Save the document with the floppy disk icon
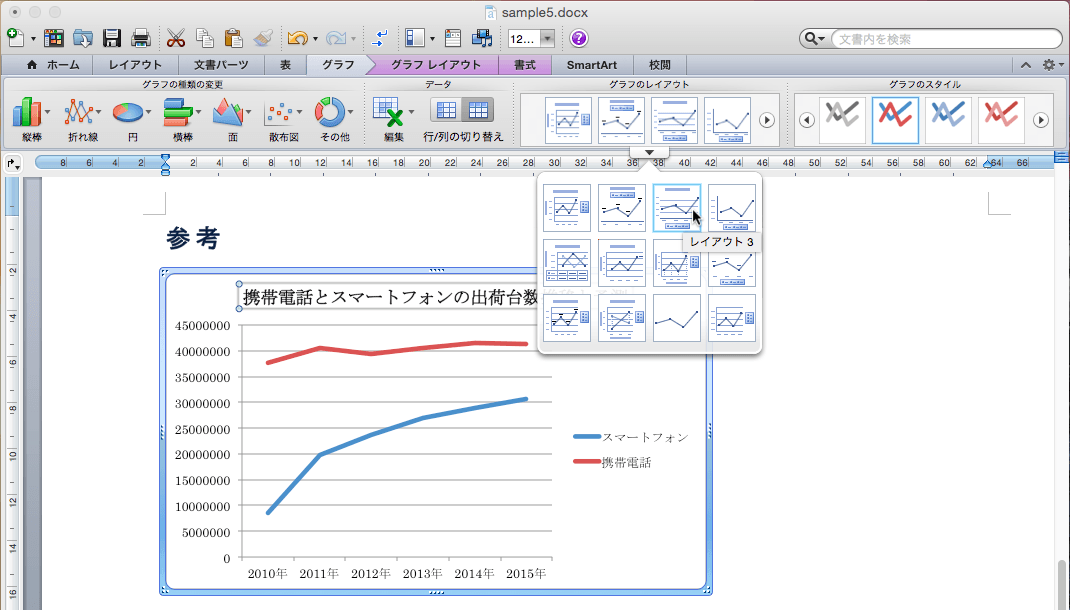Screen dimensions: 1070x610 (x=111, y=38)
